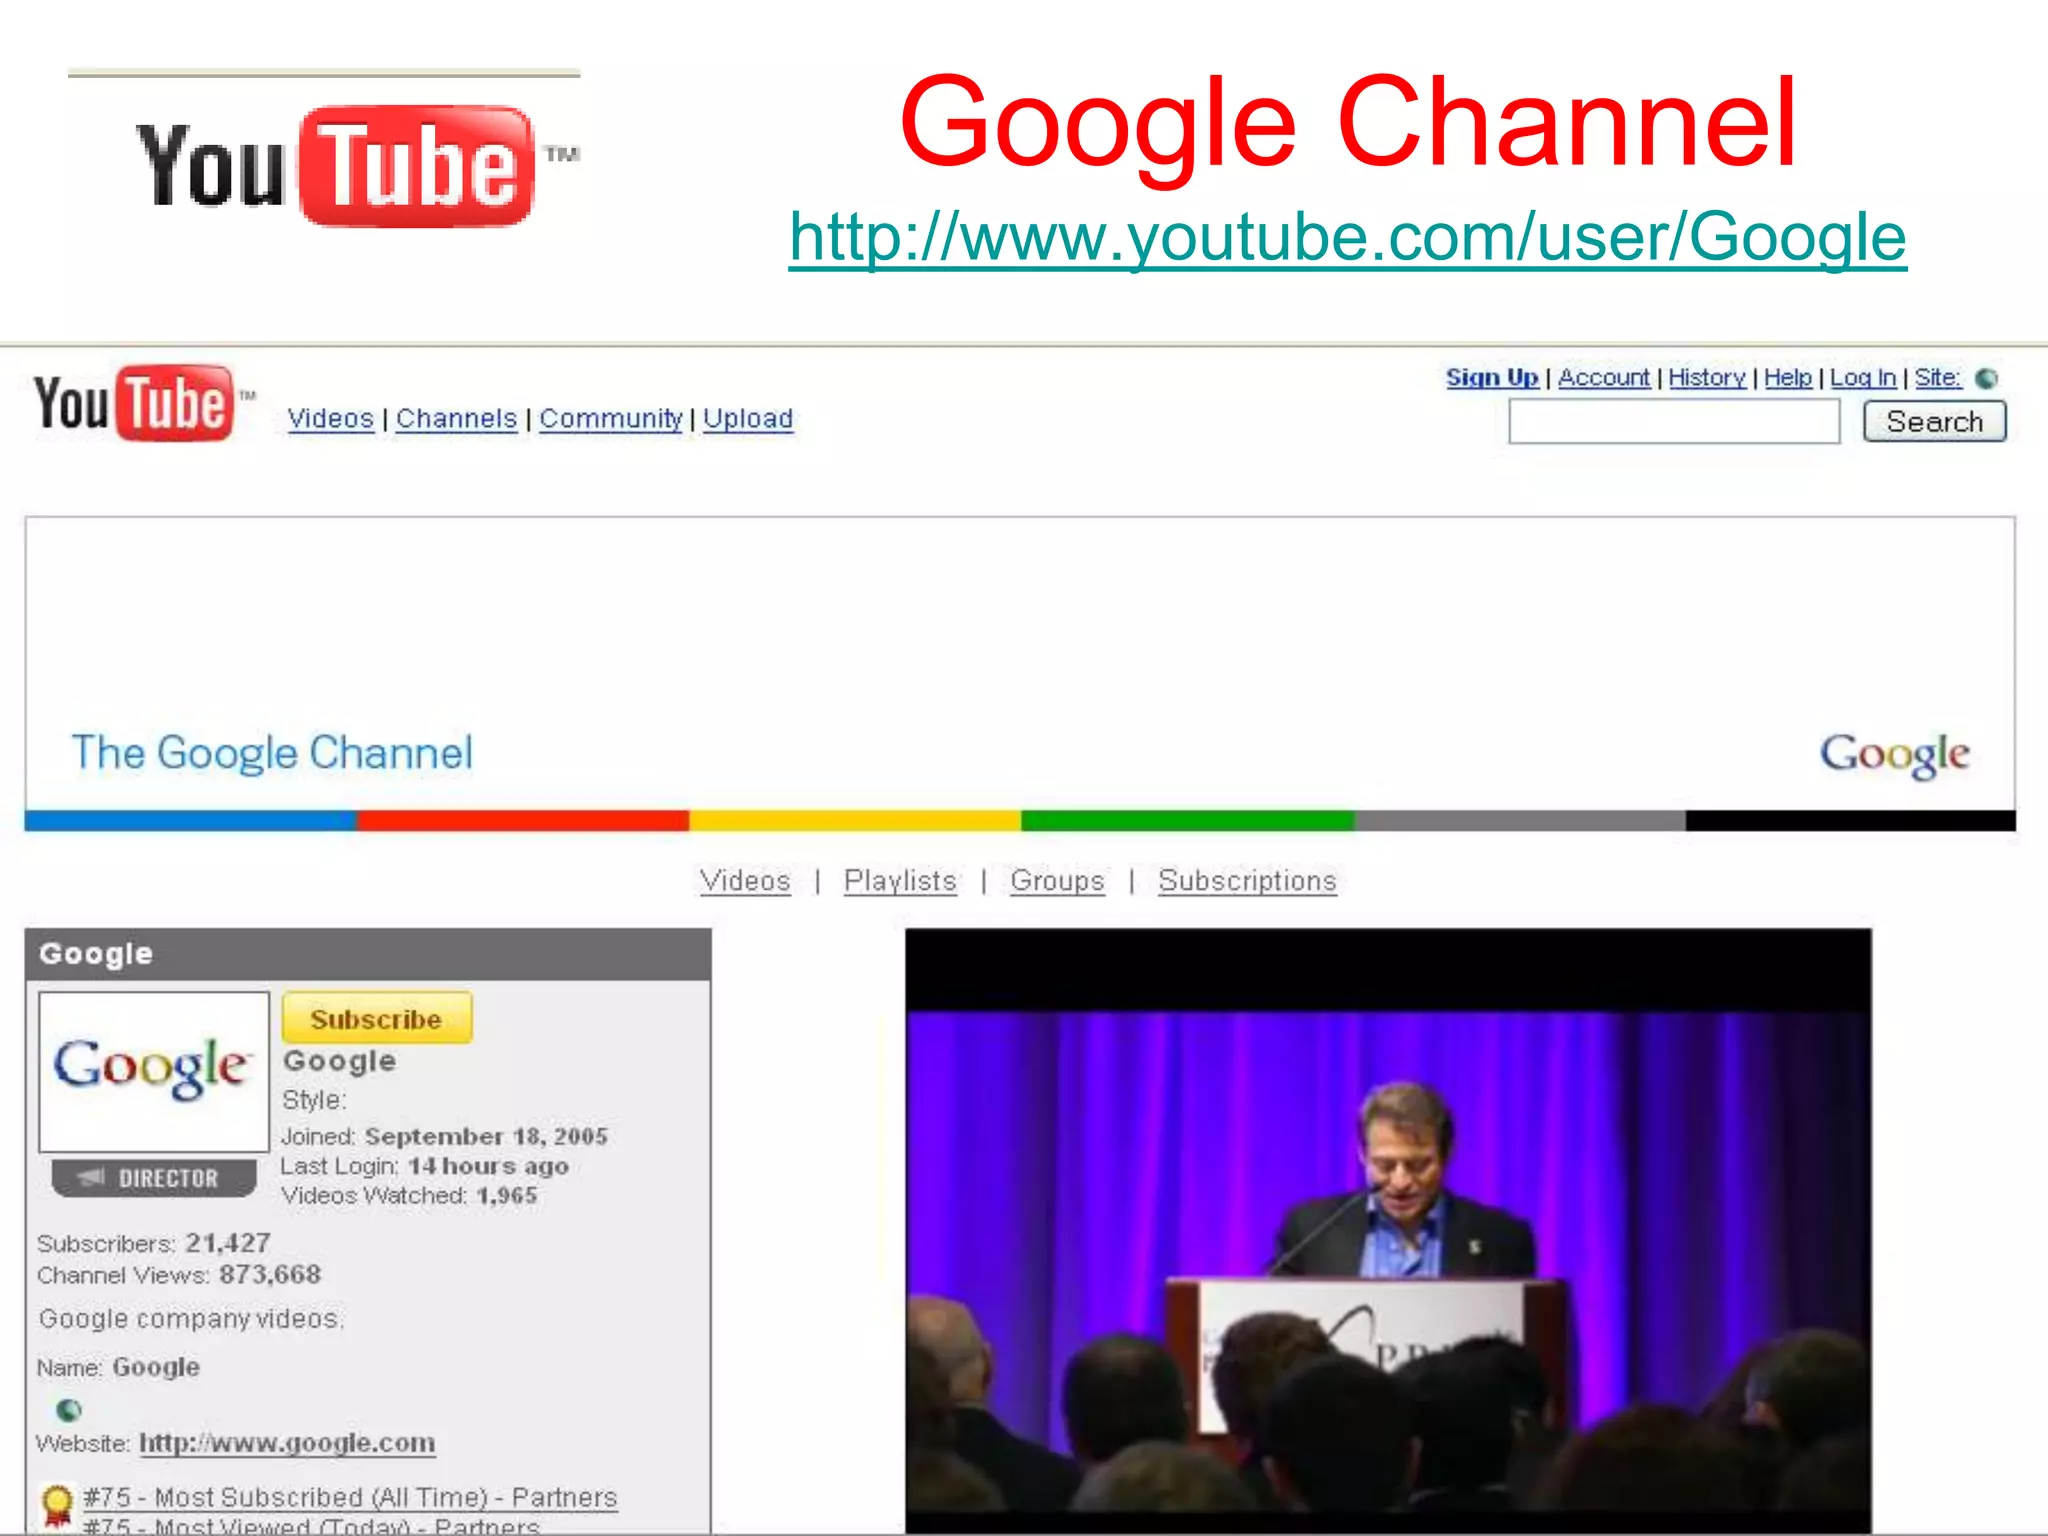The width and height of the screenshot is (2048, 1536).
Task: Click the Google company videos description
Action: [x=191, y=1319]
